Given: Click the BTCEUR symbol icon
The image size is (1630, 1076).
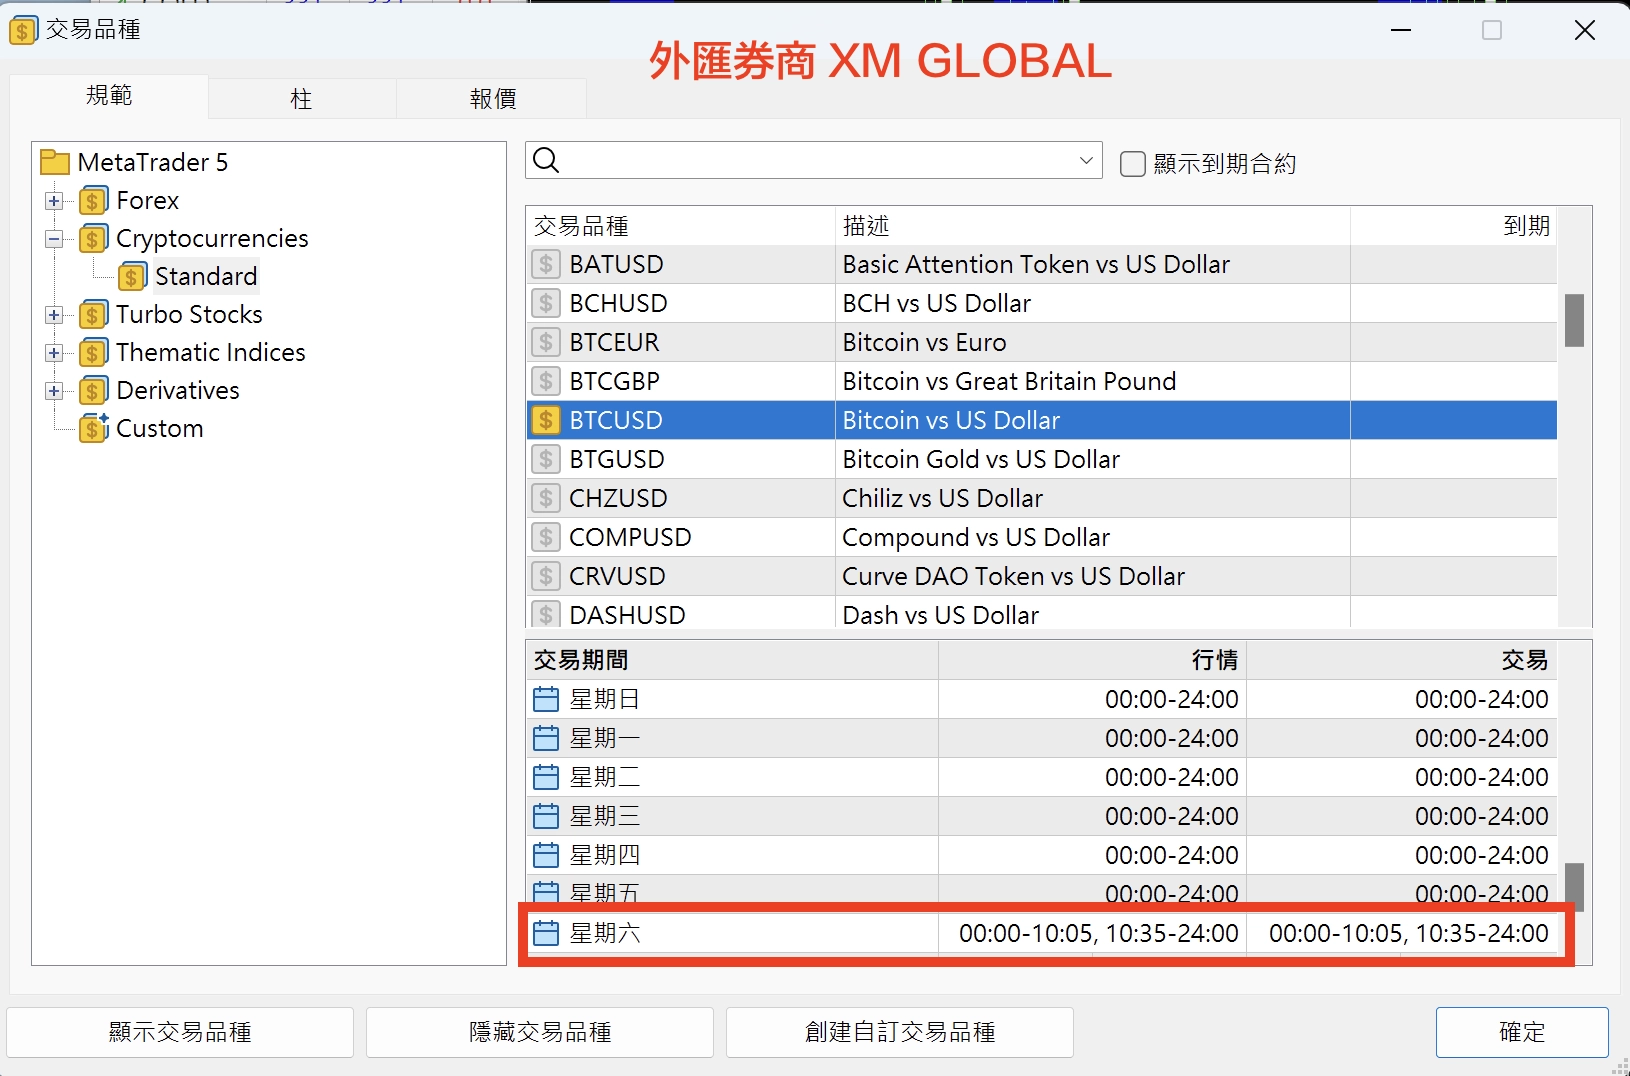Looking at the screenshot, I should [546, 342].
